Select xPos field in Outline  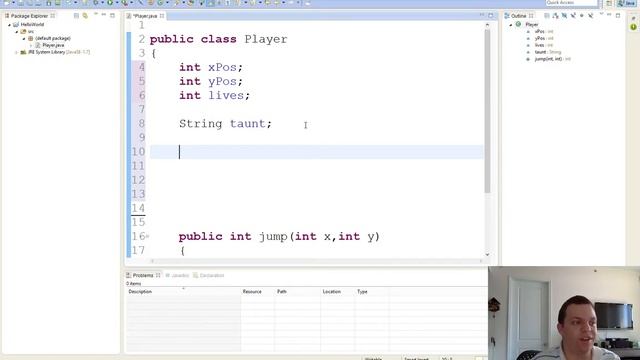pos(544,31)
